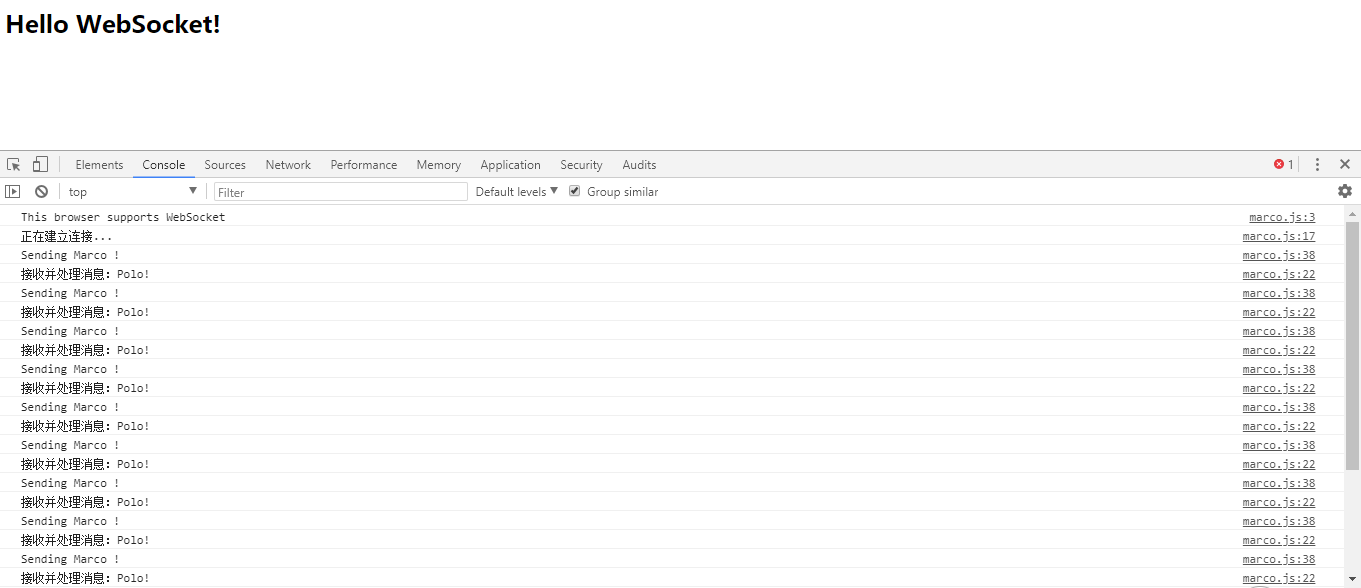Screen dimensions: 1361x588
Task: Open the red error count indicator
Action: click(1283, 164)
